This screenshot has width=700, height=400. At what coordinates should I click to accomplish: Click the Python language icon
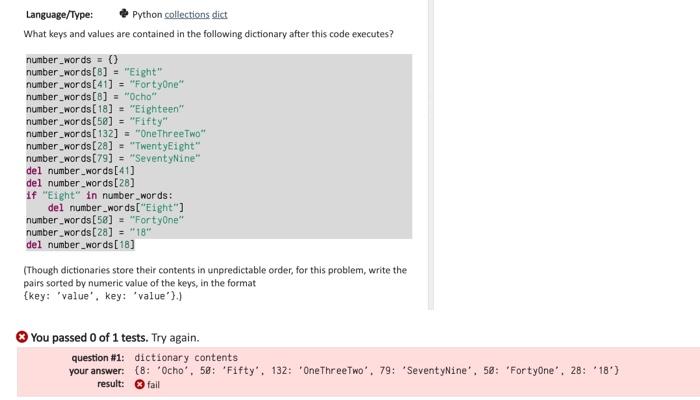[x=124, y=14]
